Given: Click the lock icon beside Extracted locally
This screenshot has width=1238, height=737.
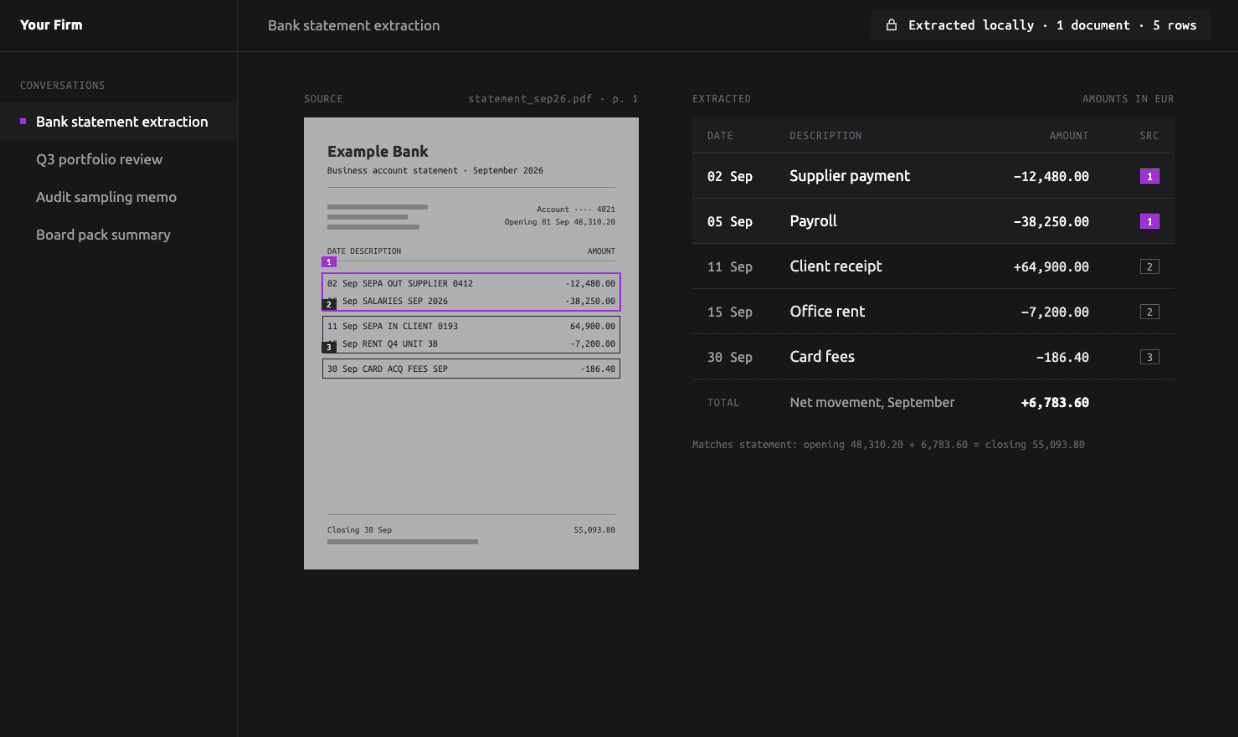Looking at the screenshot, I should (891, 25).
